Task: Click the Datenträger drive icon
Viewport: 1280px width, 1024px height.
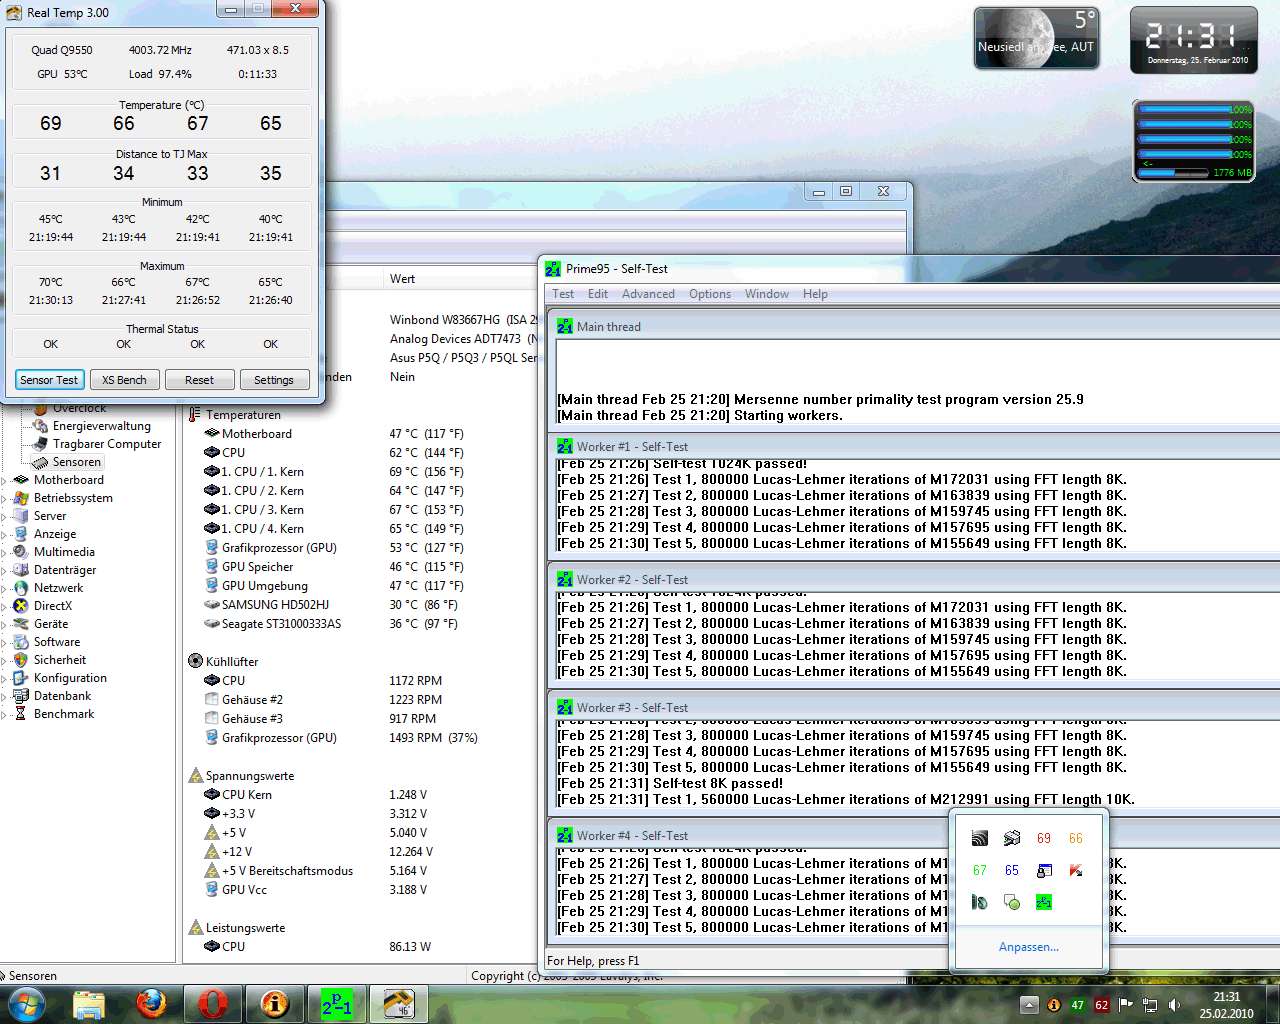Action: (21, 570)
